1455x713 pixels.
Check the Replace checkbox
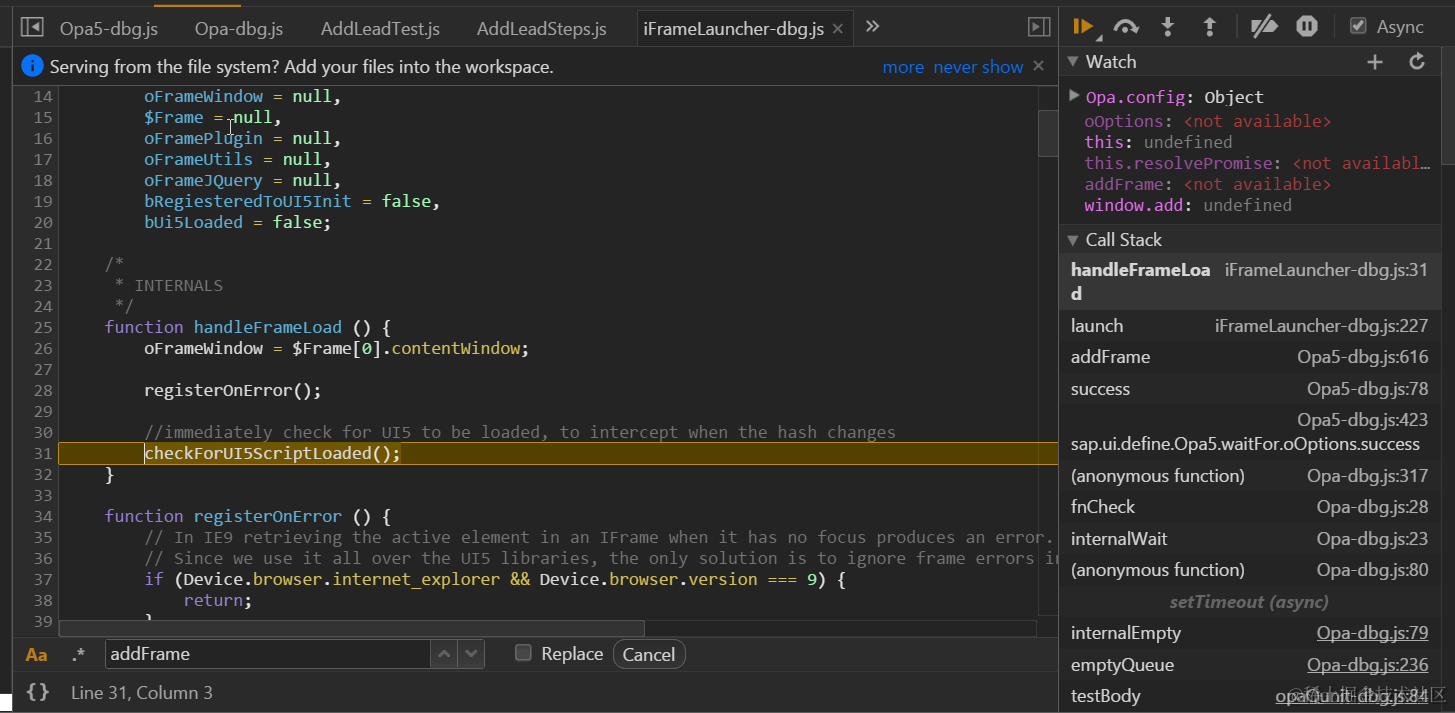pyautogui.click(x=523, y=653)
